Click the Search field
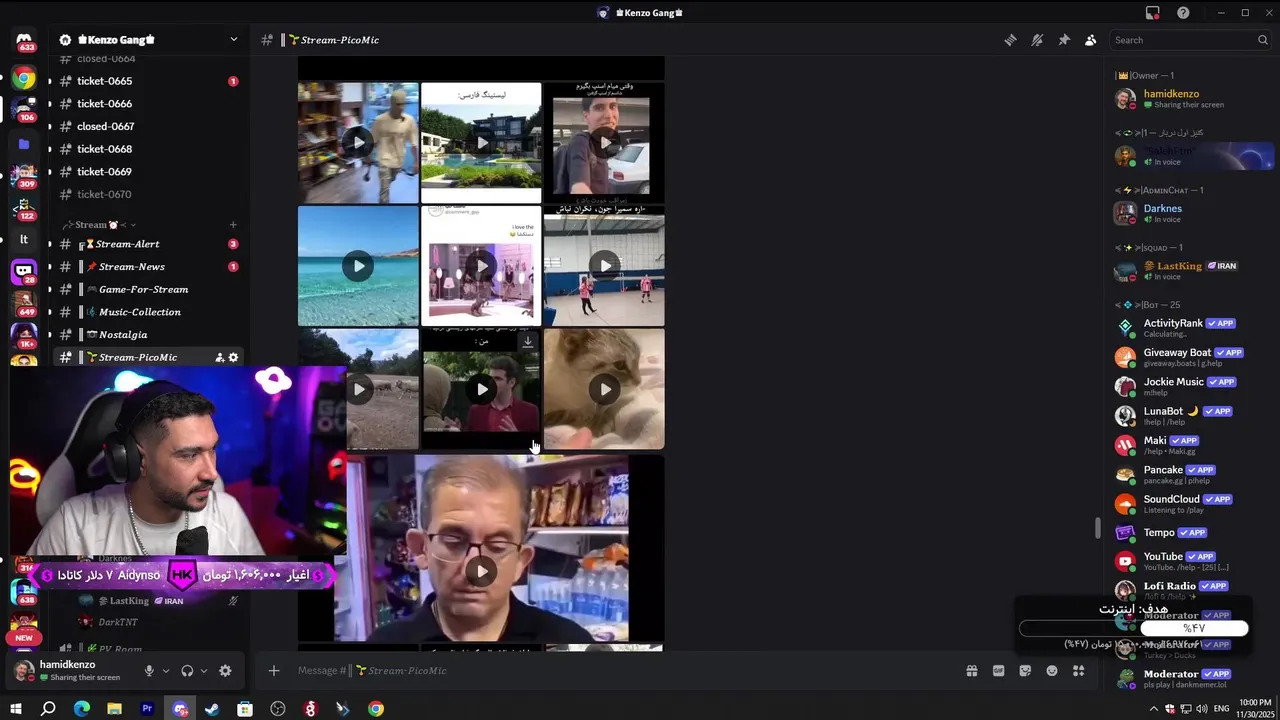This screenshot has width=1280, height=720. (x=1191, y=40)
